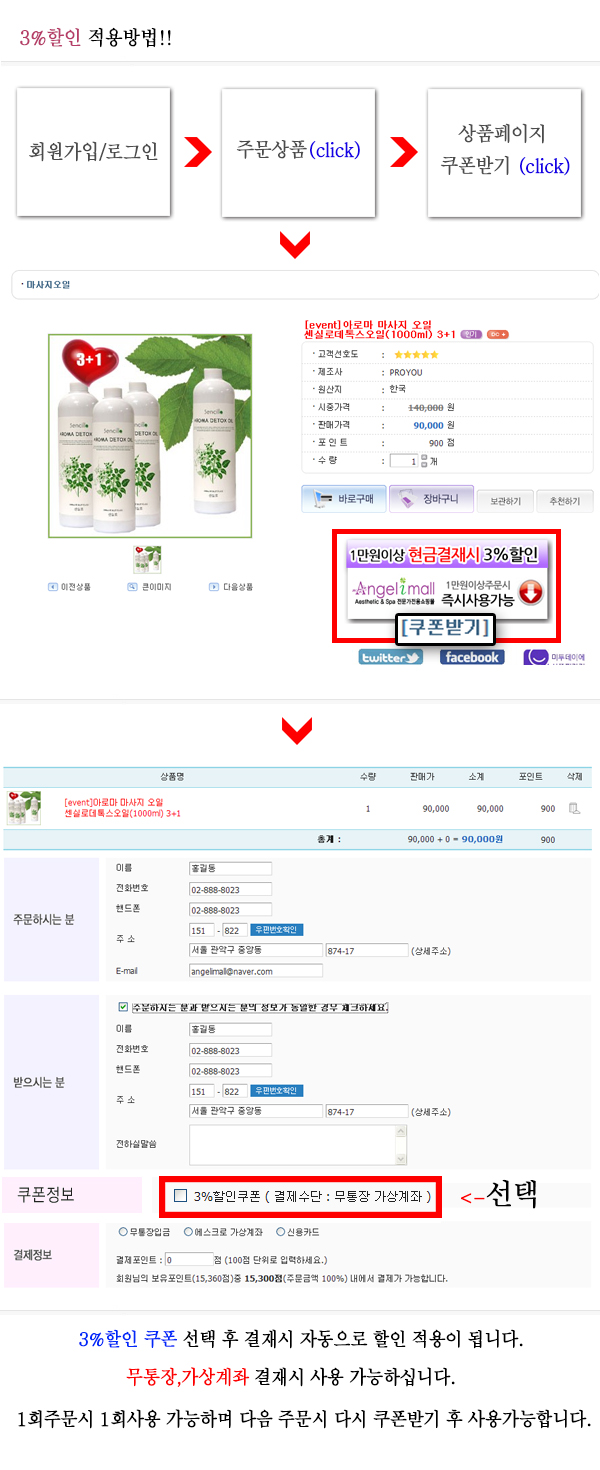600x1470 pixels.
Task: Go to 다음상품 next product
Action: pyautogui.click(x=231, y=587)
